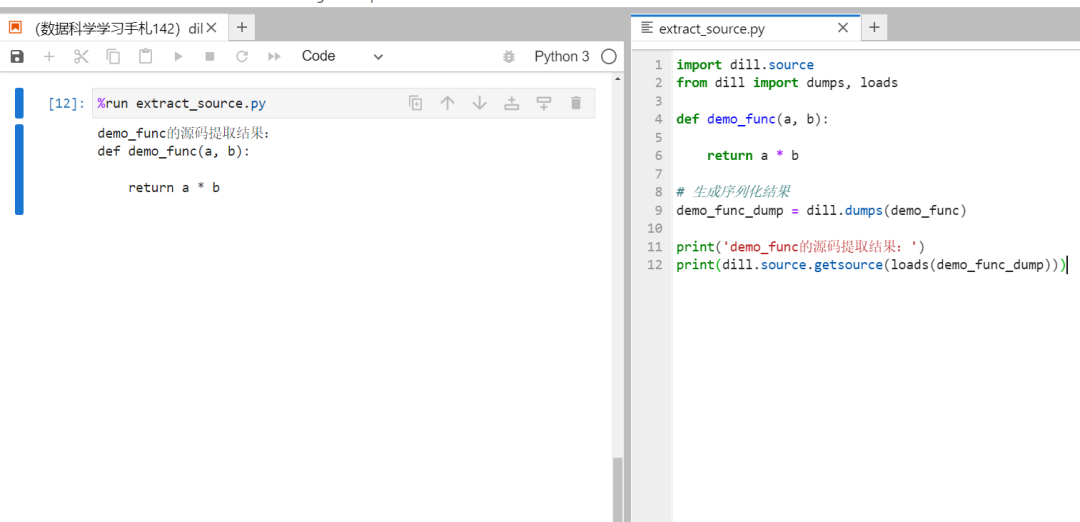Open a new tab in the right panel

pyautogui.click(x=874, y=28)
